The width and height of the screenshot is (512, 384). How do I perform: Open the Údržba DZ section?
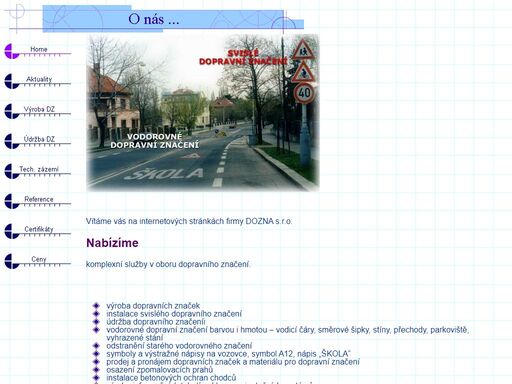click(x=39, y=139)
